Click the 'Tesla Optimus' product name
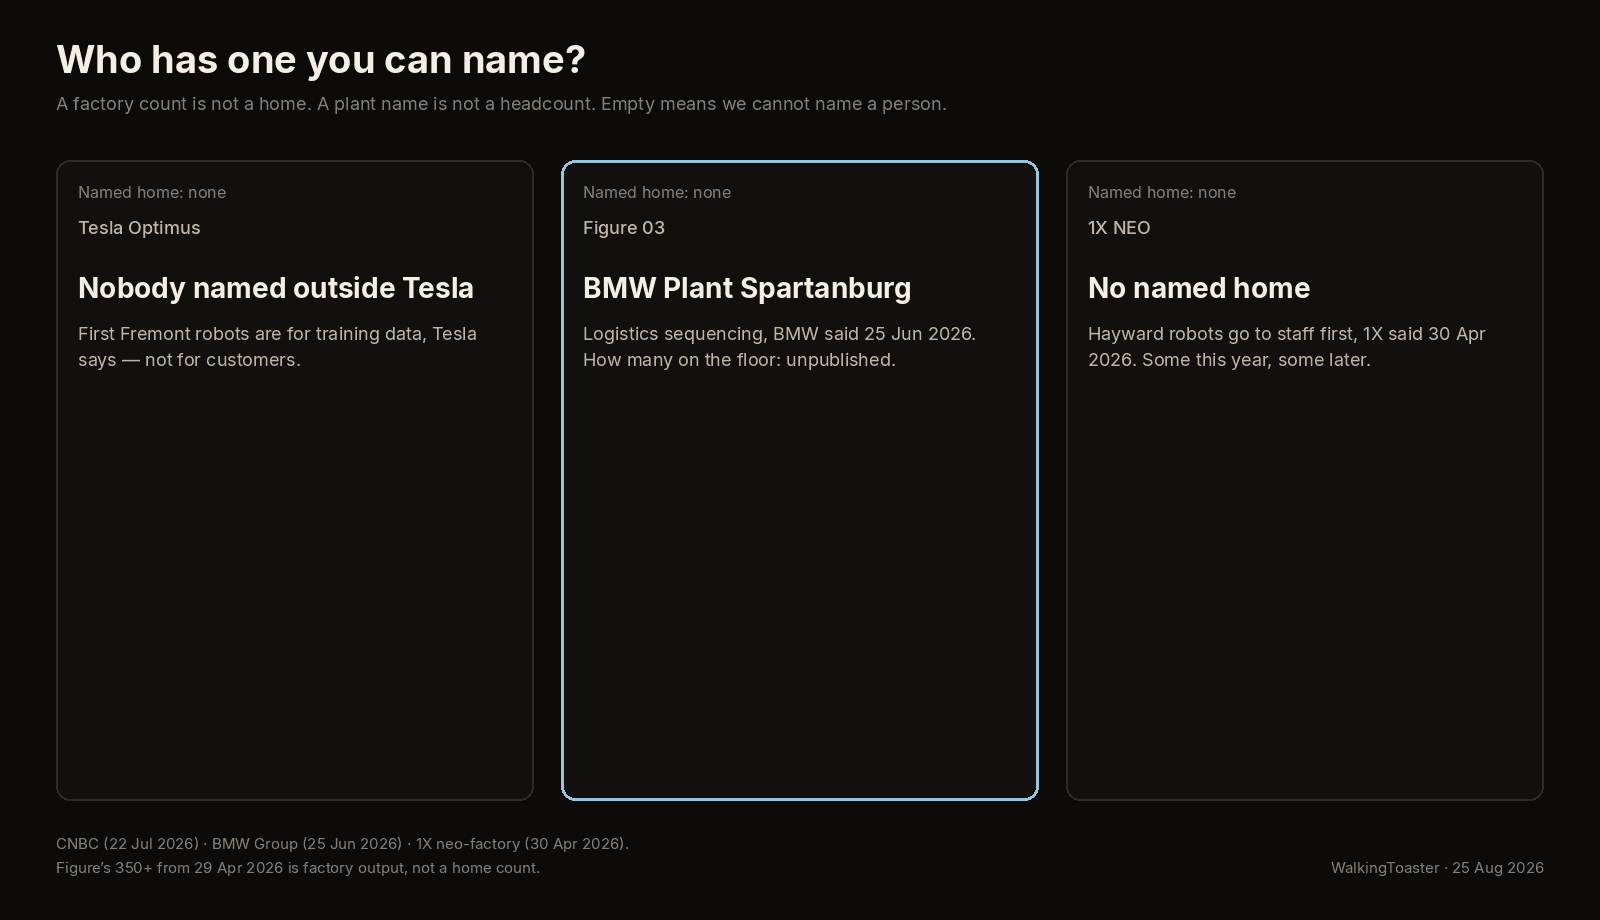This screenshot has width=1600, height=920. coord(139,228)
